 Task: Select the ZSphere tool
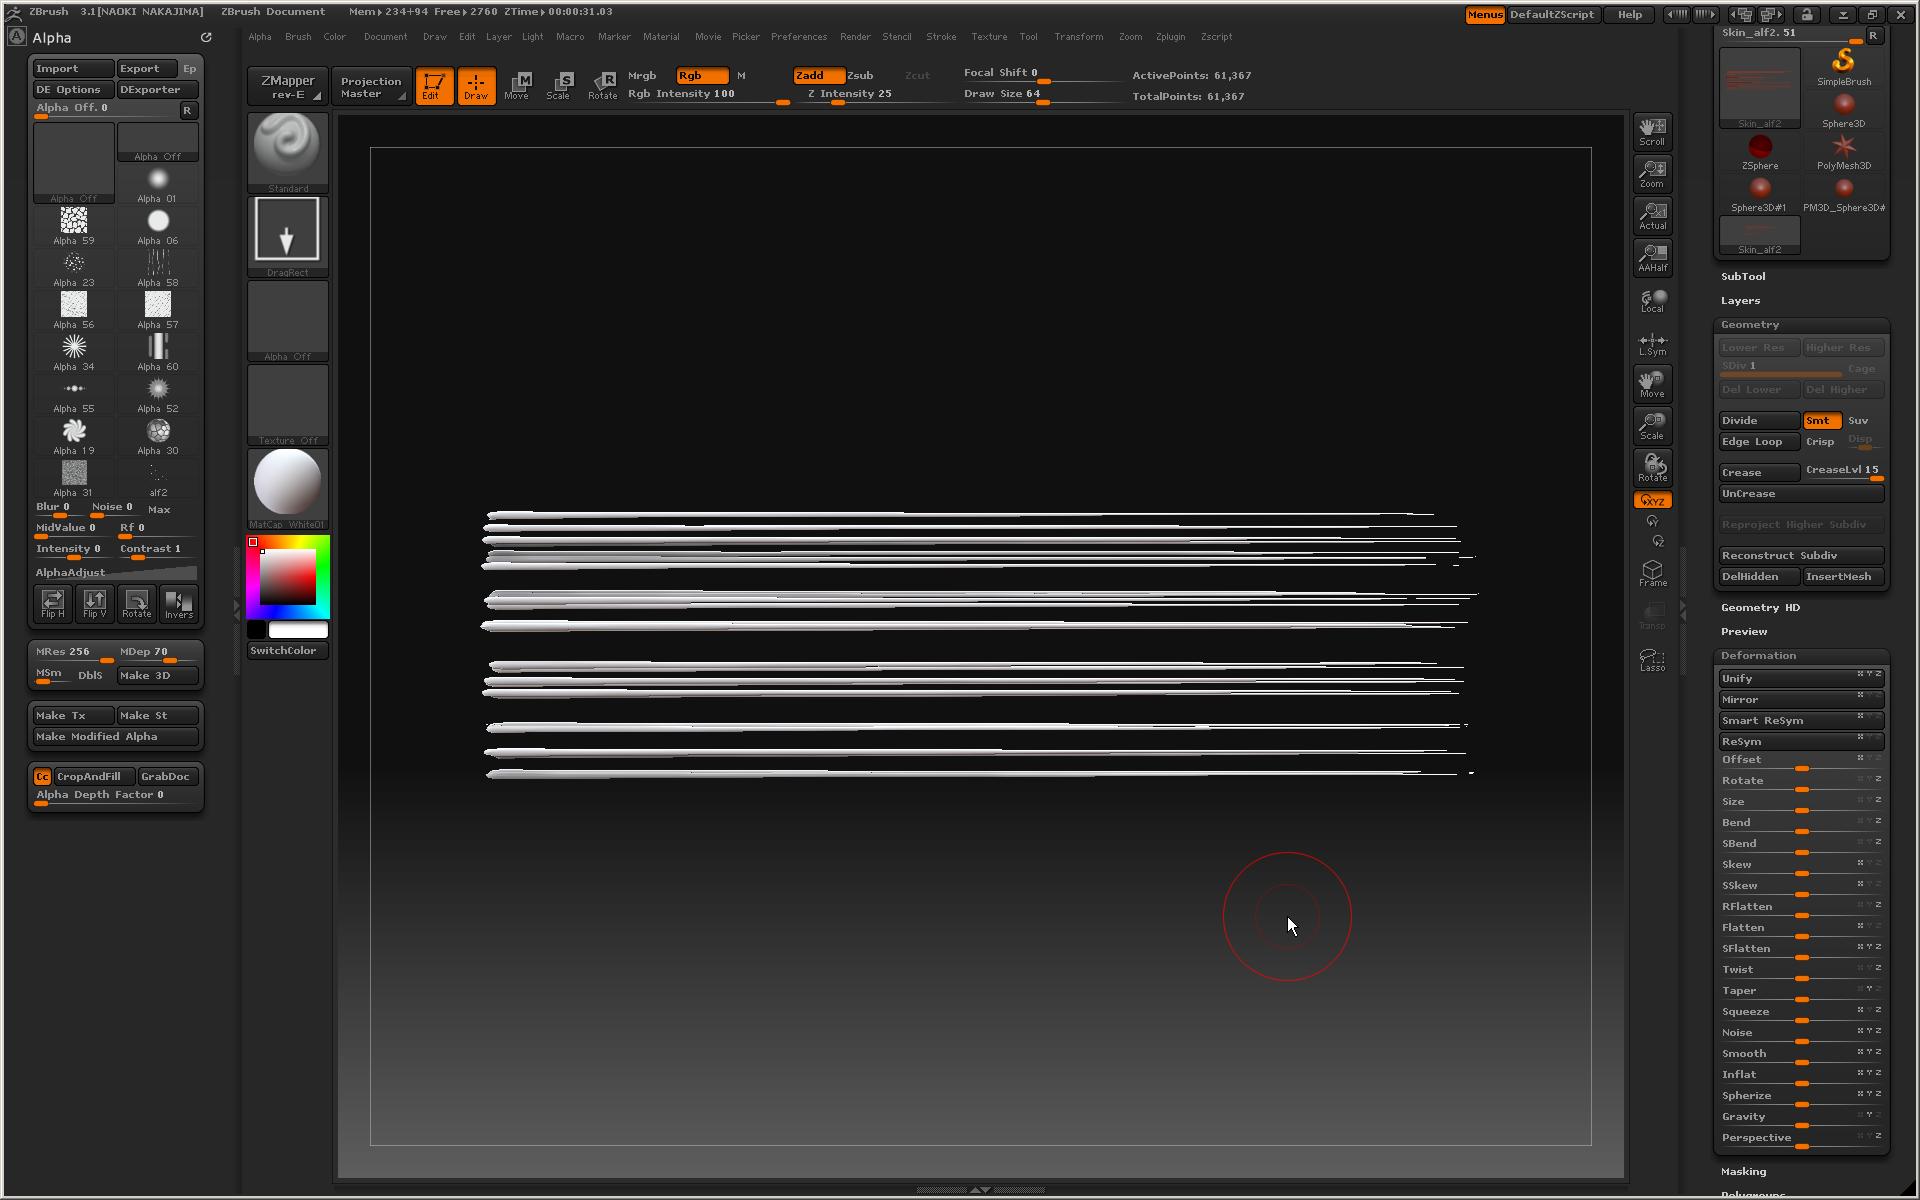tap(1760, 151)
